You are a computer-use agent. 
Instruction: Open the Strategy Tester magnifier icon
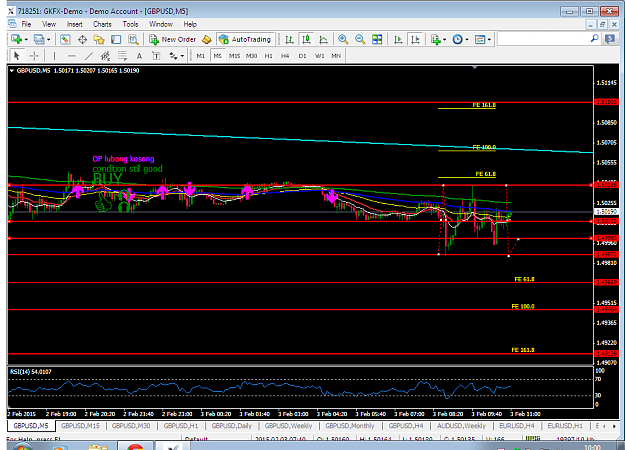pos(133,39)
